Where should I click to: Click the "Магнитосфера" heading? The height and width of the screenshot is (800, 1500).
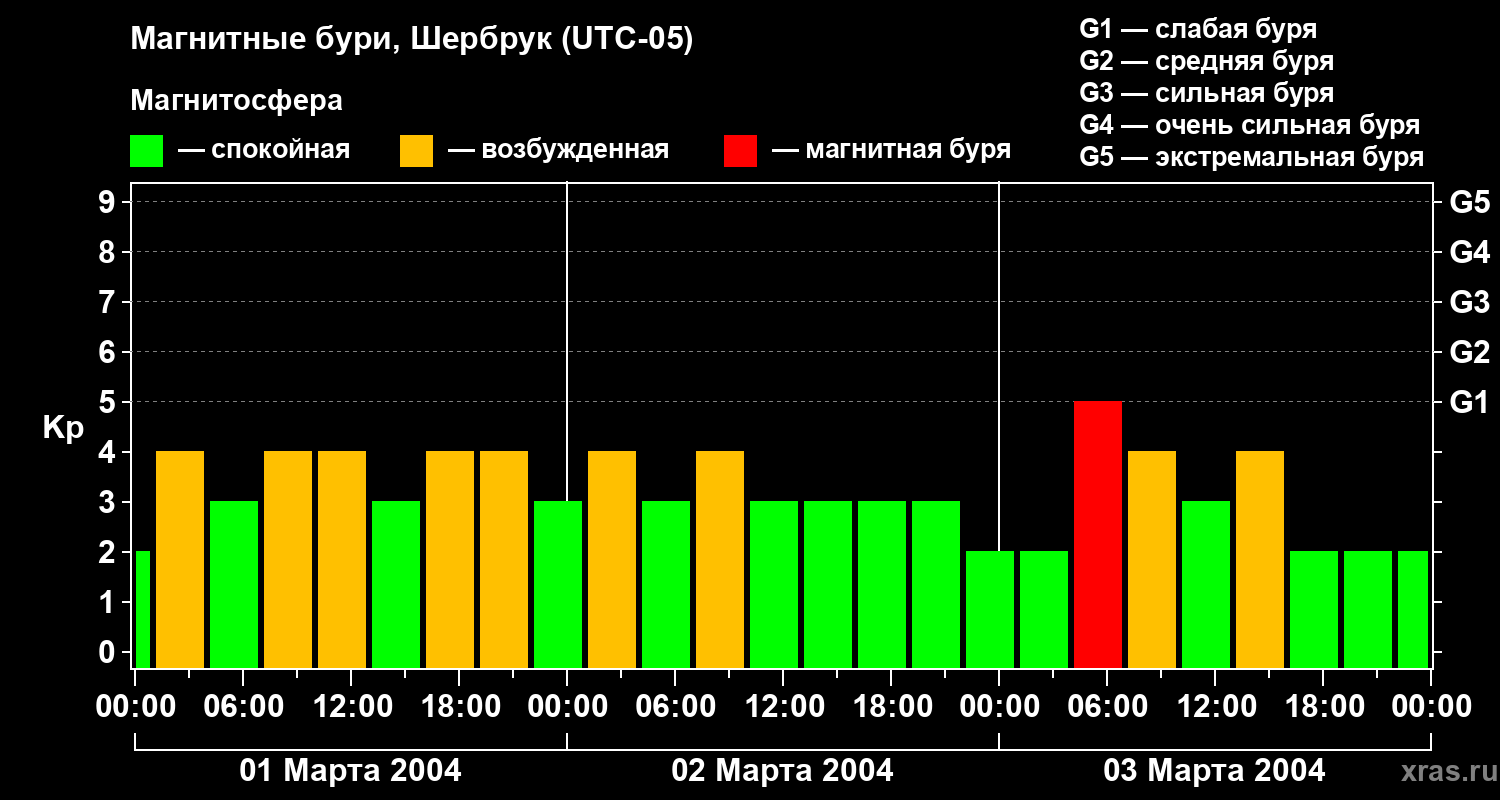click(236, 101)
